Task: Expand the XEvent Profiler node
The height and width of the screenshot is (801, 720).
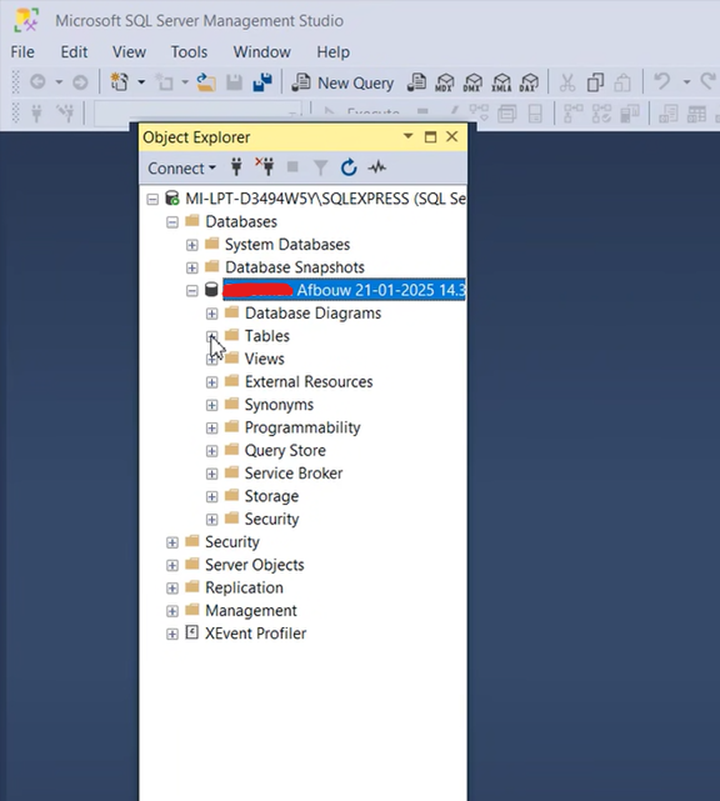Action: coord(172,634)
